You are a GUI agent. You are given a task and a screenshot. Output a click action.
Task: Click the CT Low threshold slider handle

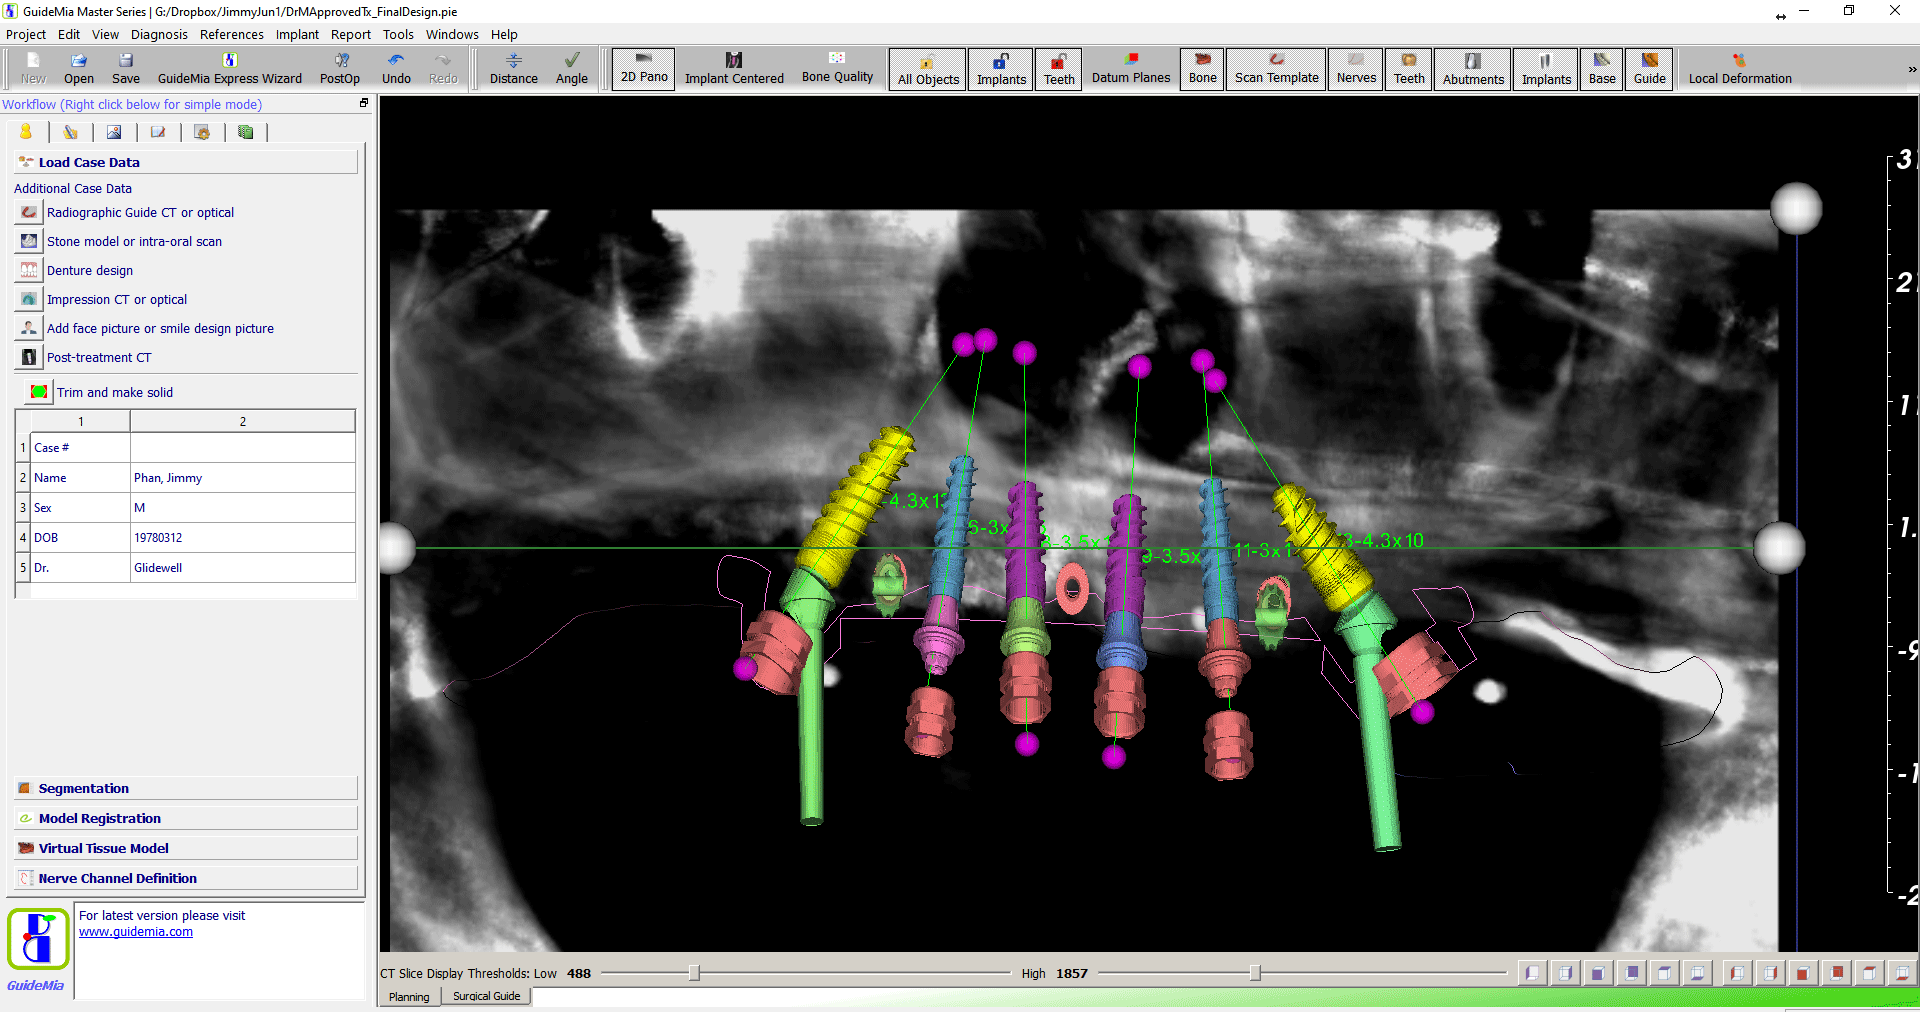tap(694, 973)
